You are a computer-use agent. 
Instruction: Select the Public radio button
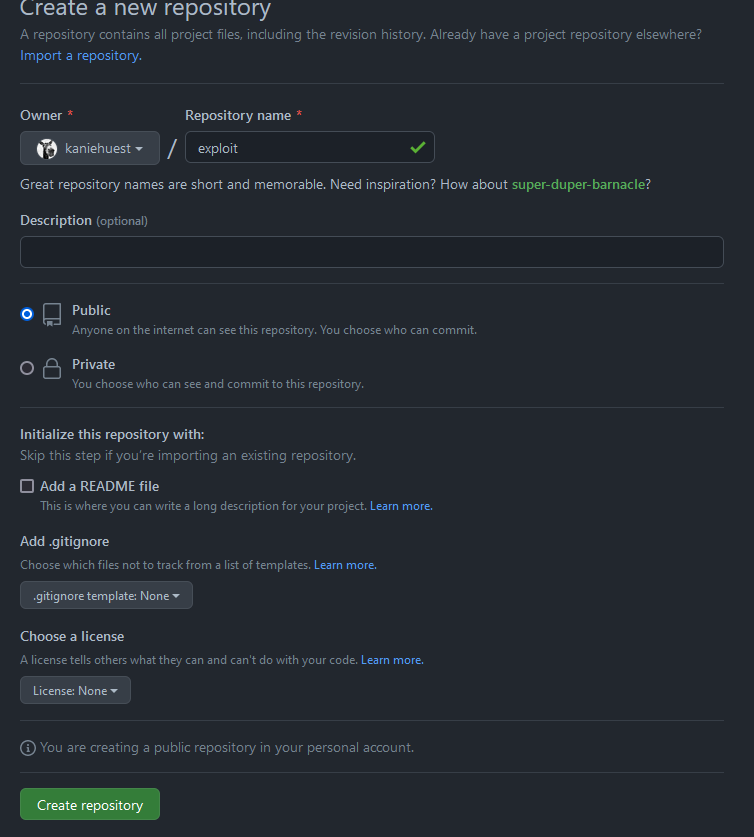click(x=27, y=314)
